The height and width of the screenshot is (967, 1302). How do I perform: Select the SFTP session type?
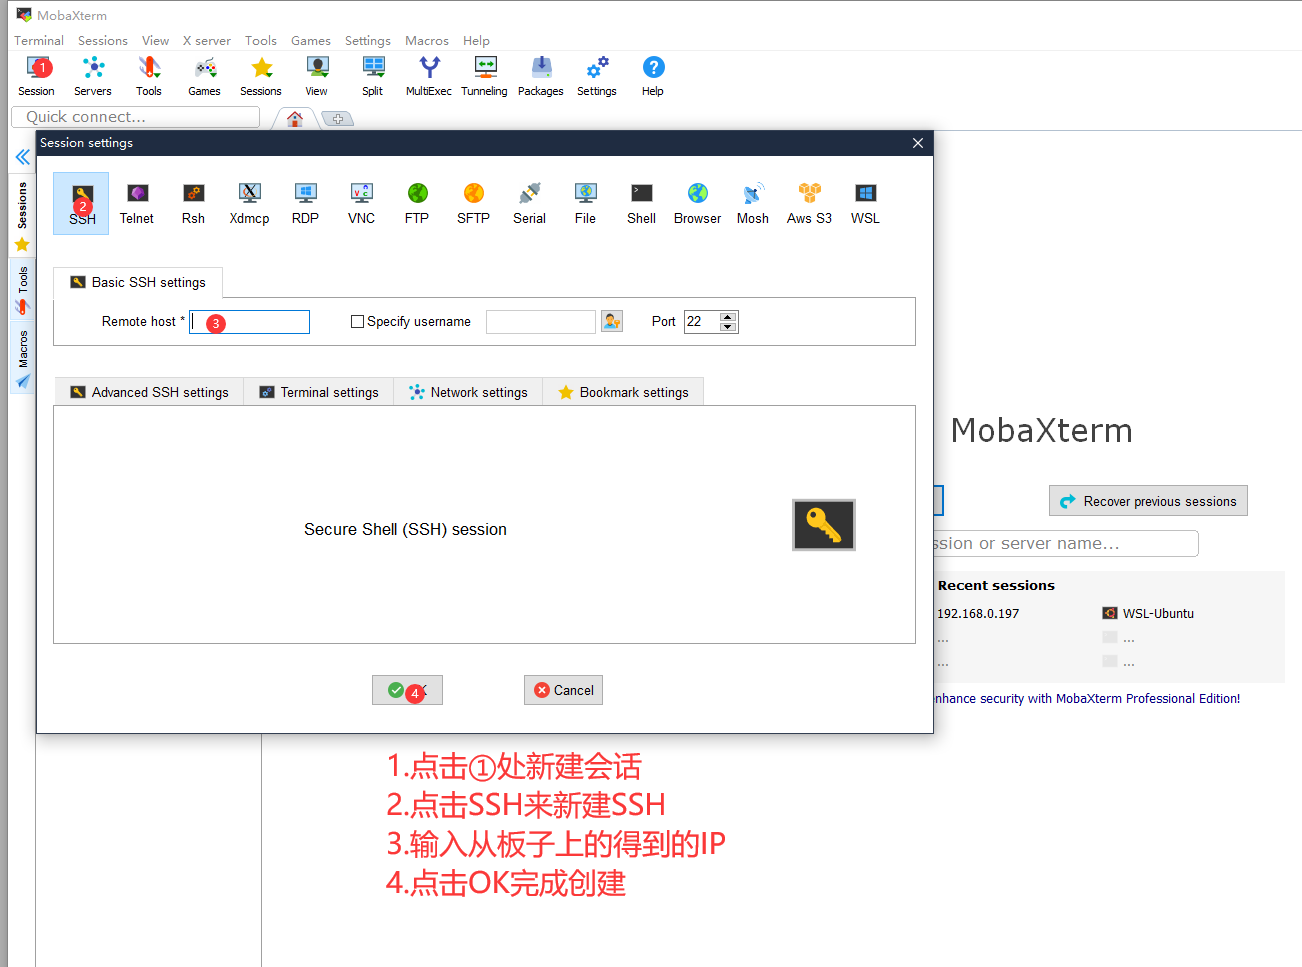point(473,204)
